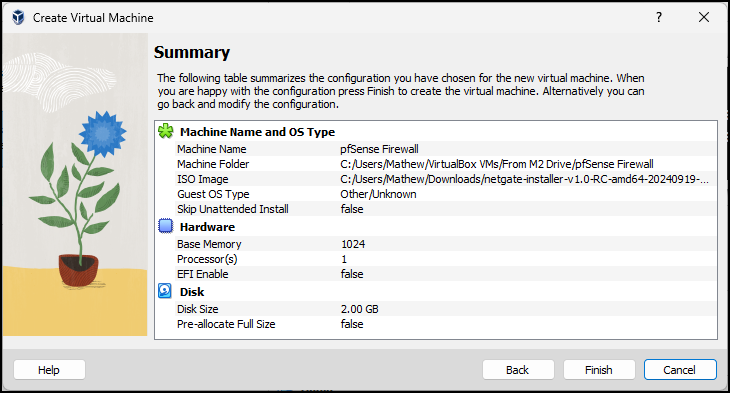The width and height of the screenshot is (730, 393).
Task: Select the Skip Unattended Install row label
Action: point(233,209)
